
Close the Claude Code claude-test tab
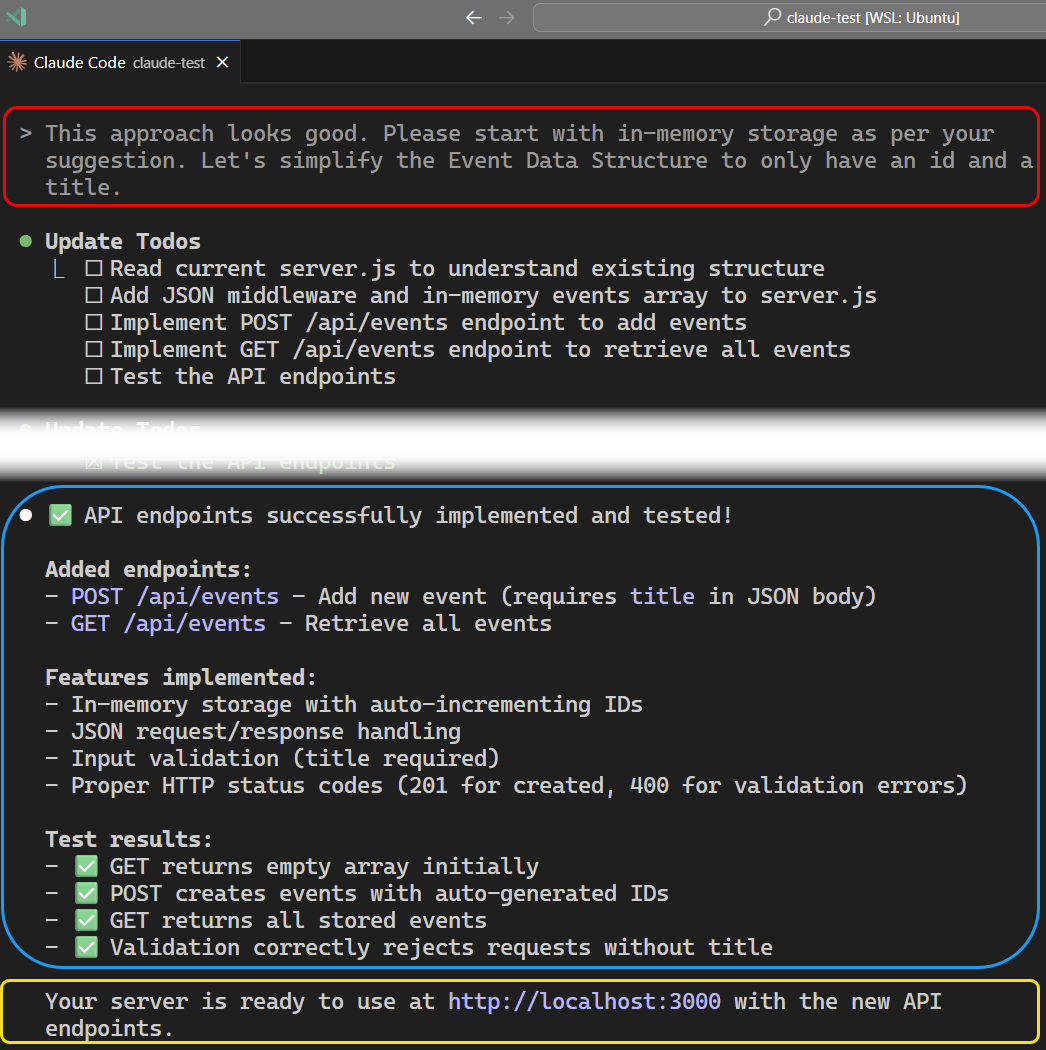pyautogui.click(x=222, y=62)
